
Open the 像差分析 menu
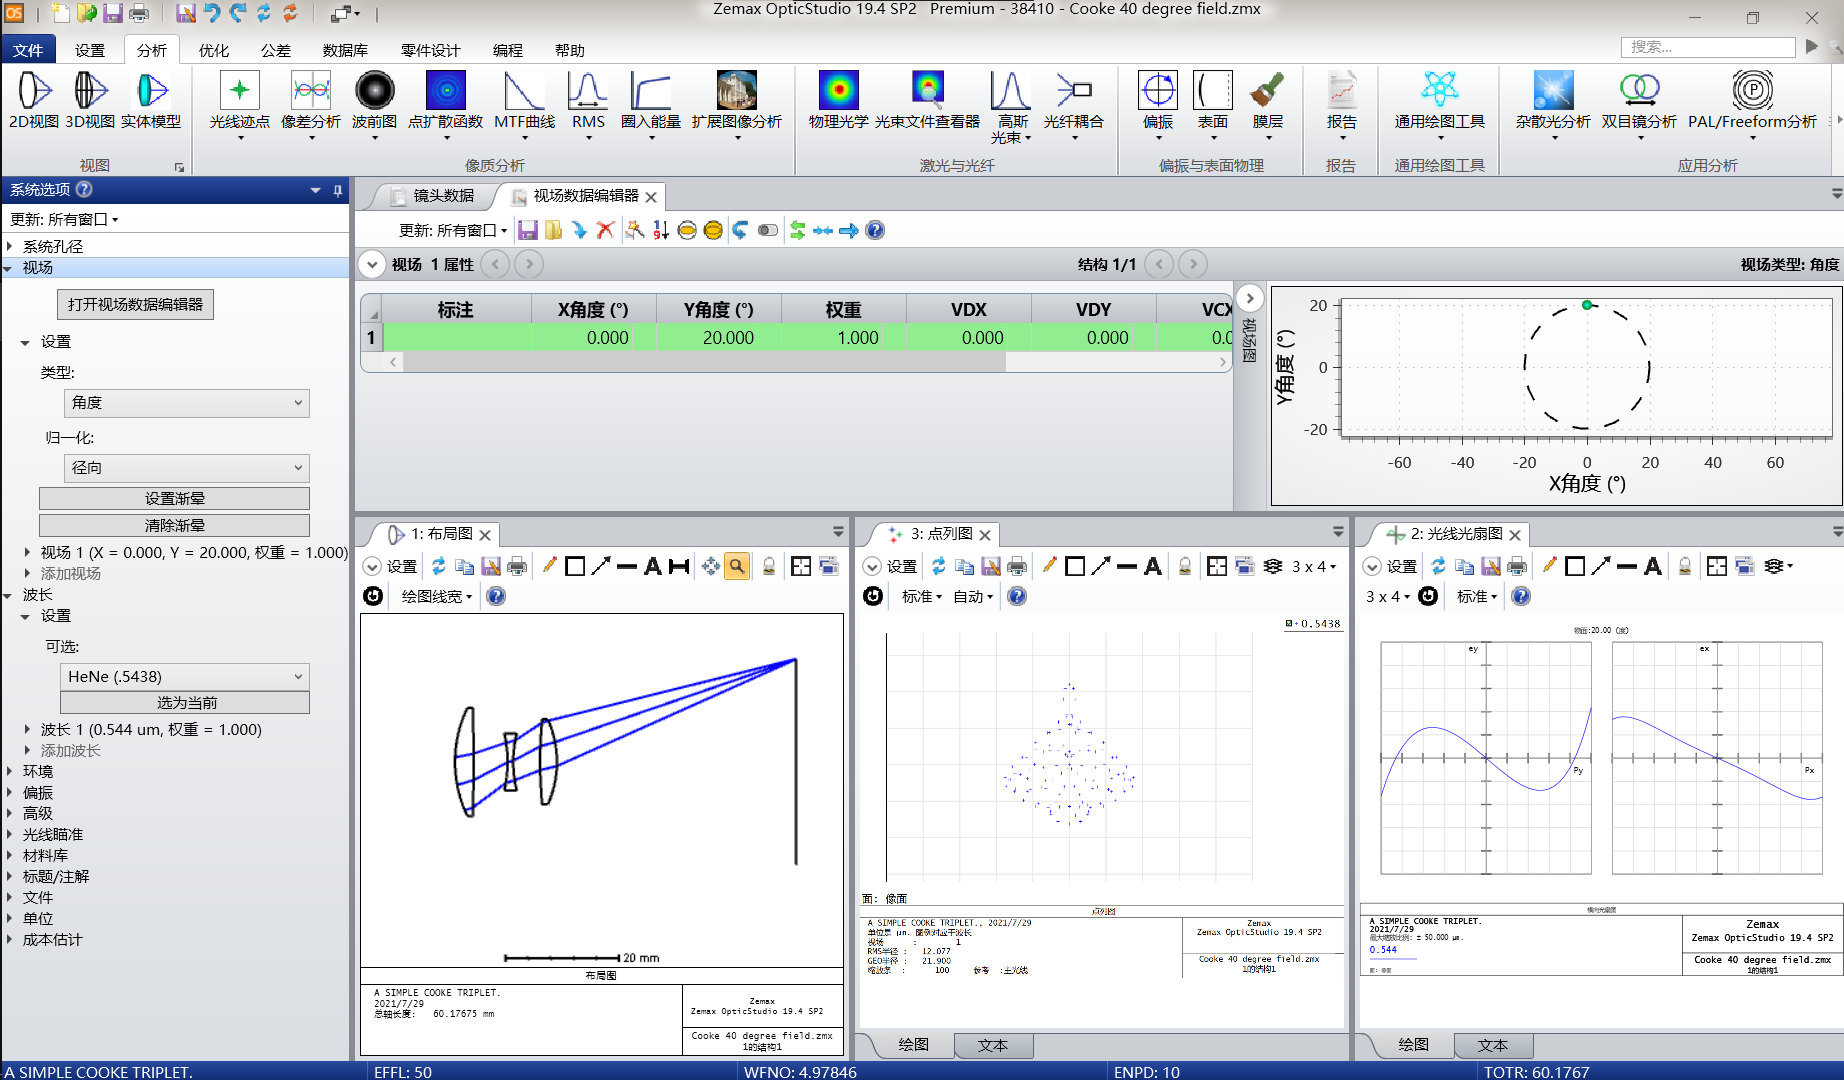click(311, 104)
